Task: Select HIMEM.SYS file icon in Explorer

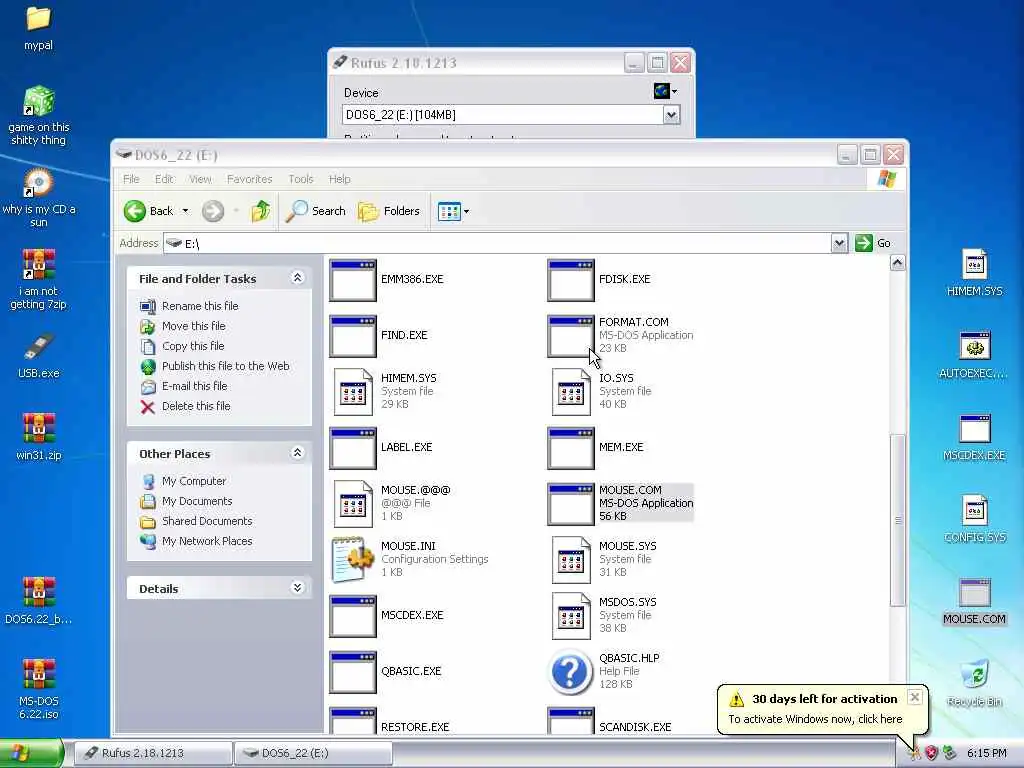Action: point(353,392)
